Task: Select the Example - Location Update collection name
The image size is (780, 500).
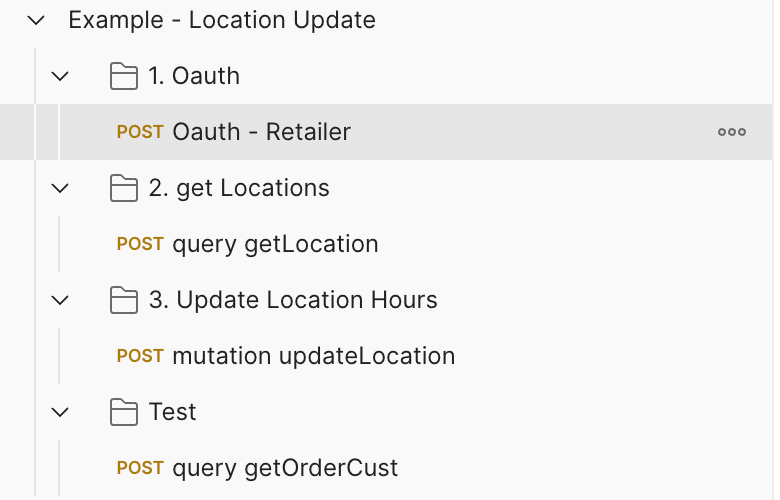Action: 222,20
